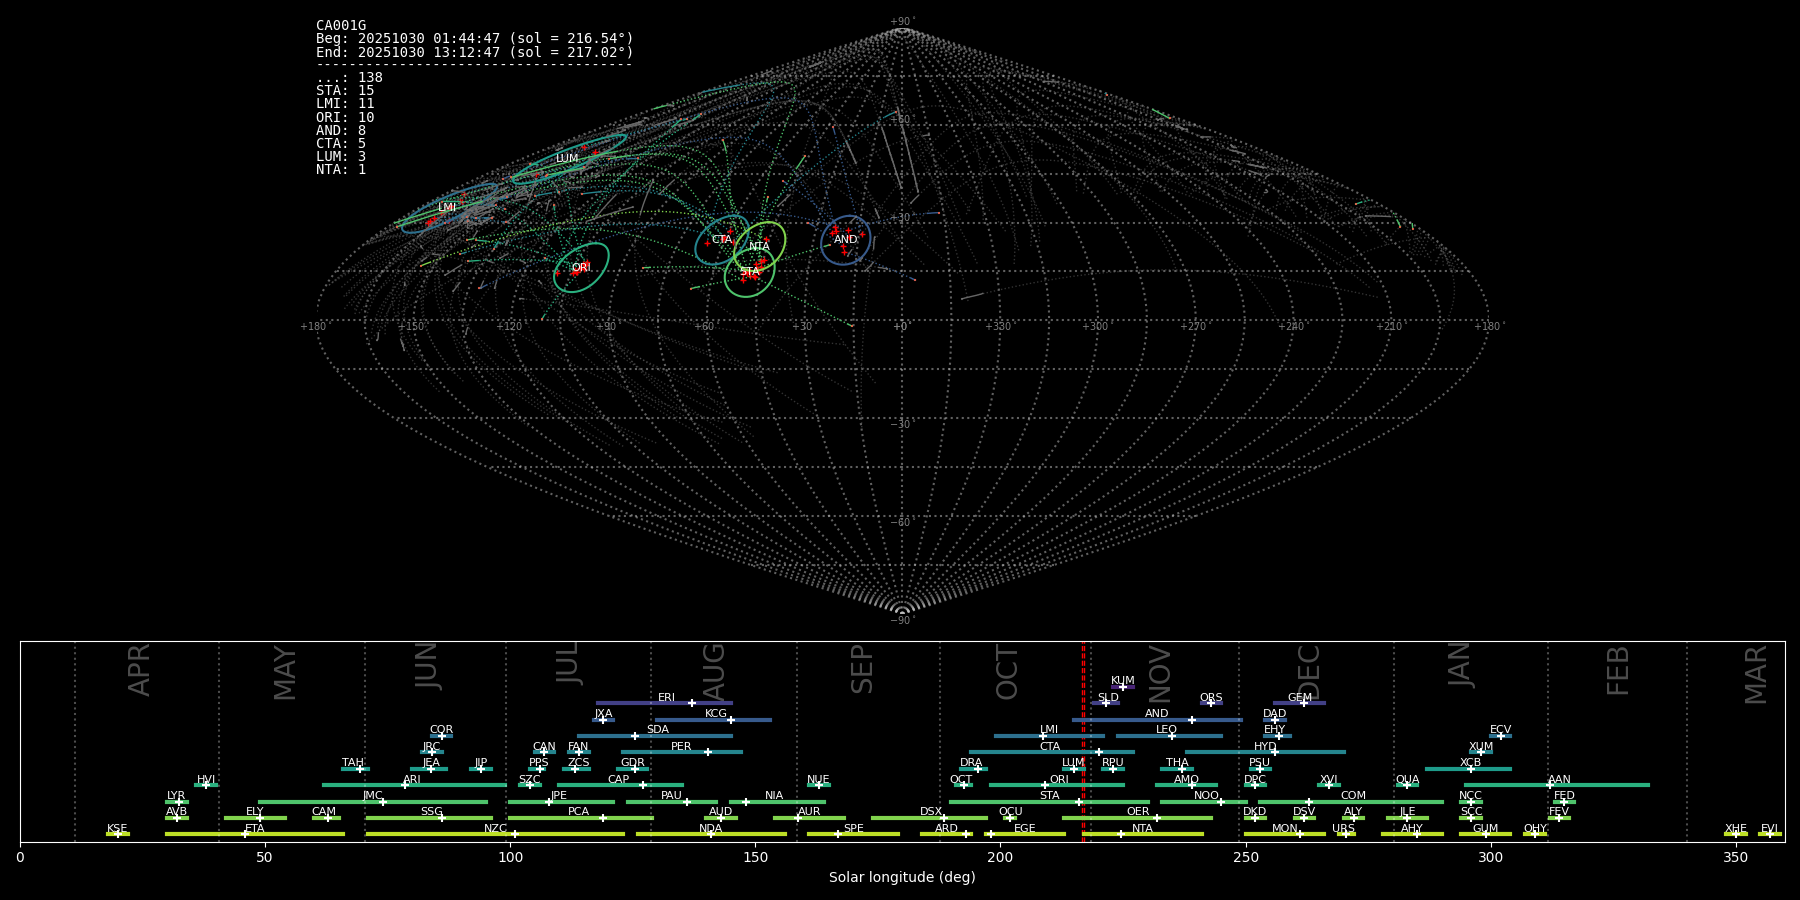
Task: Click the STA radiant ellipse on the sky map
Action: [750, 272]
